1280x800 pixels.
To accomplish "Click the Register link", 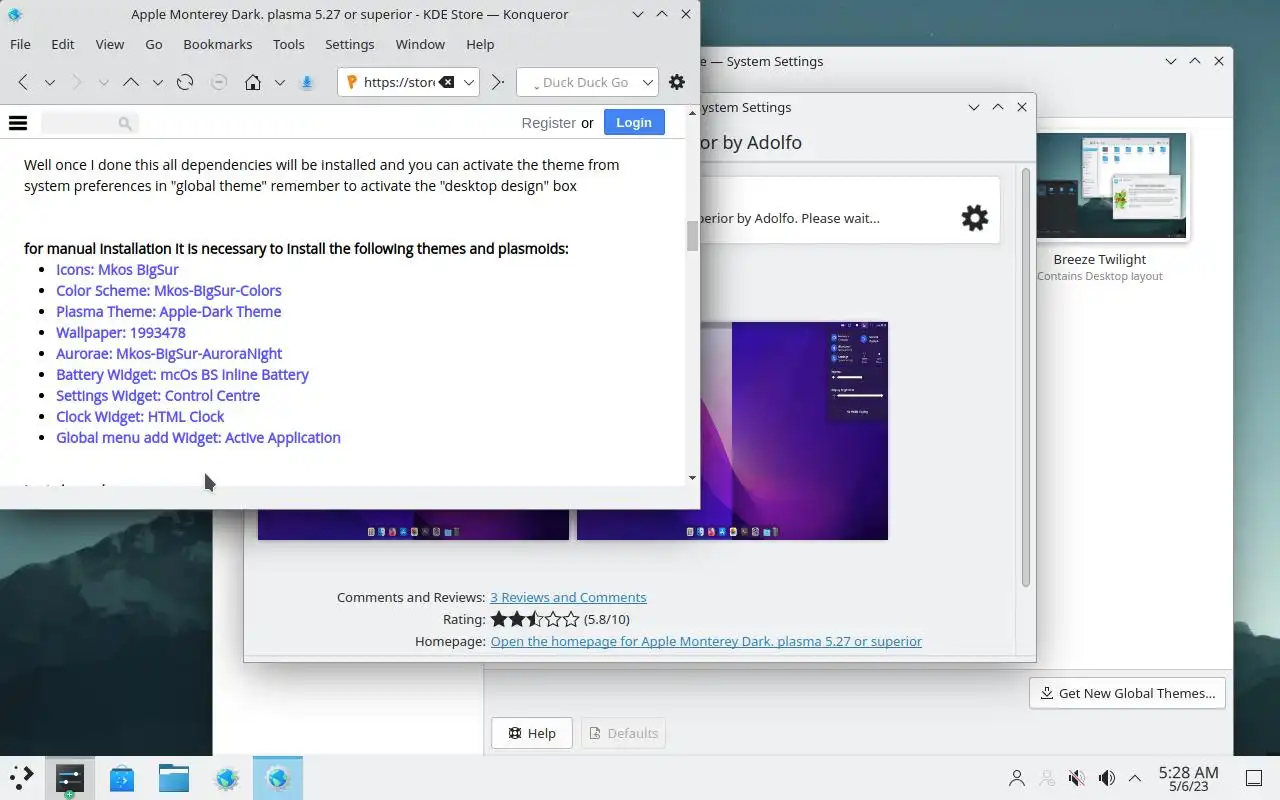I will click(548, 123).
